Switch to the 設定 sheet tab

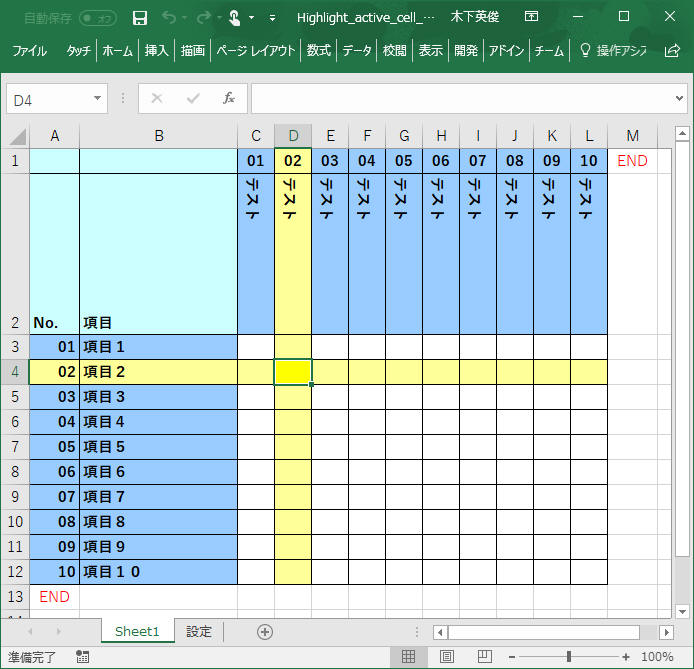tap(199, 631)
